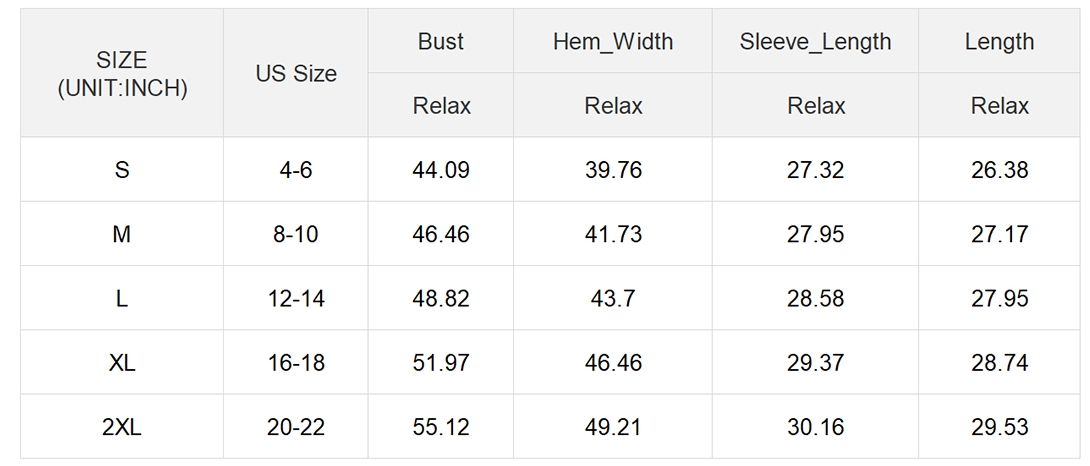Click the SIZE (UNIT:INCH) header cell
The height and width of the screenshot is (466, 1090).
click(x=122, y=74)
